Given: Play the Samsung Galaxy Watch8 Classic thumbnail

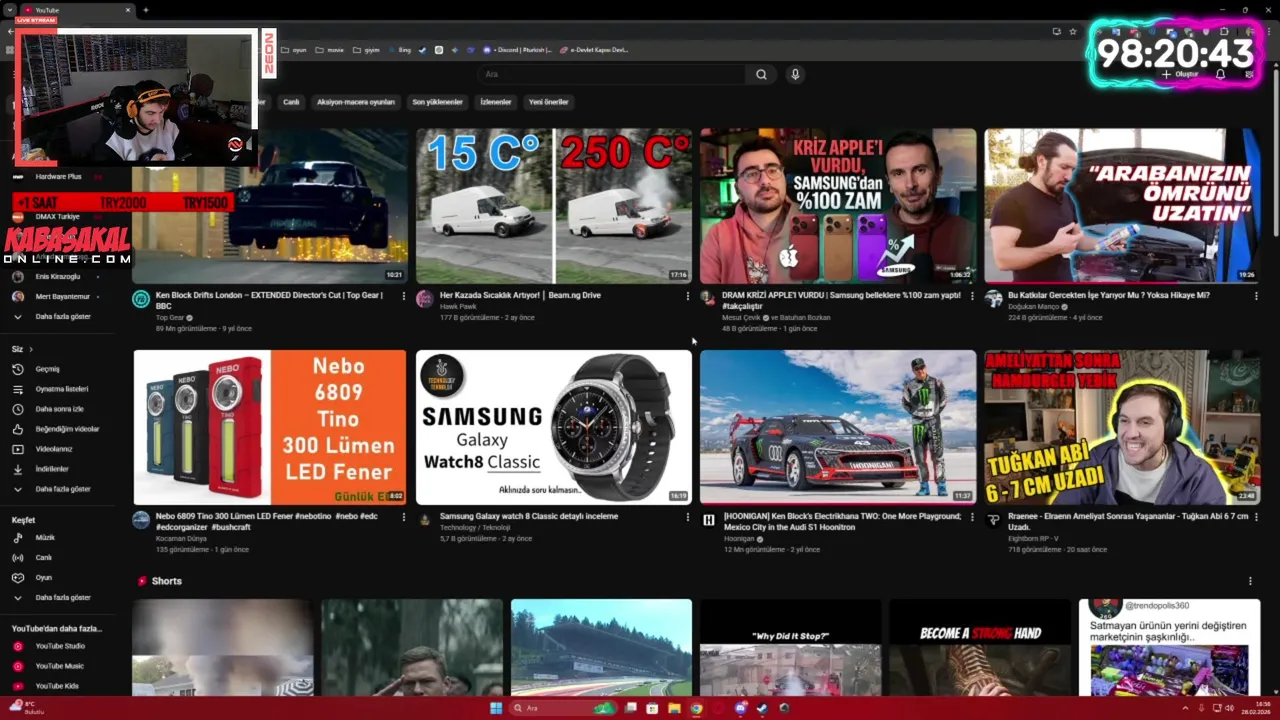Looking at the screenshot, I should [x=554, y=427].
